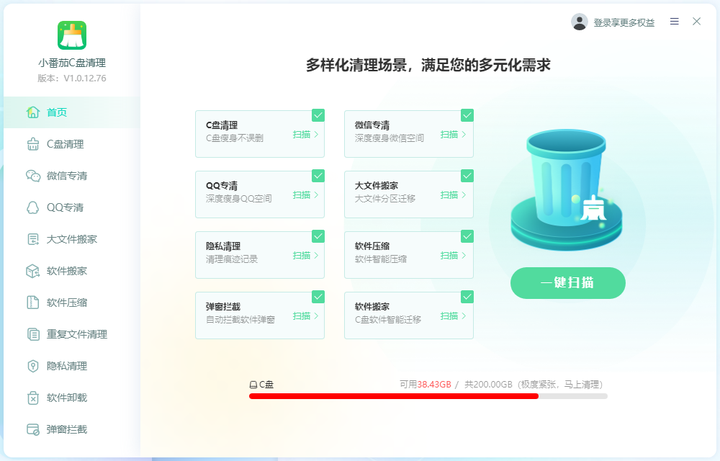Viewport: 720px width, 461px height.
Task: Click the 软件搬家 cube icon in the sidebar
Action: click(x=33, y=271)
